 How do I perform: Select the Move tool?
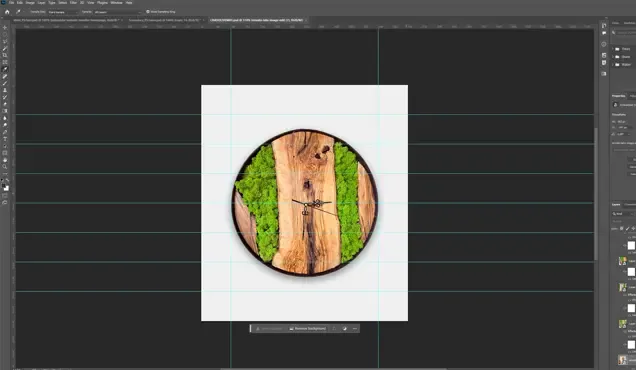pyautogui.click(x=5, y=28)
